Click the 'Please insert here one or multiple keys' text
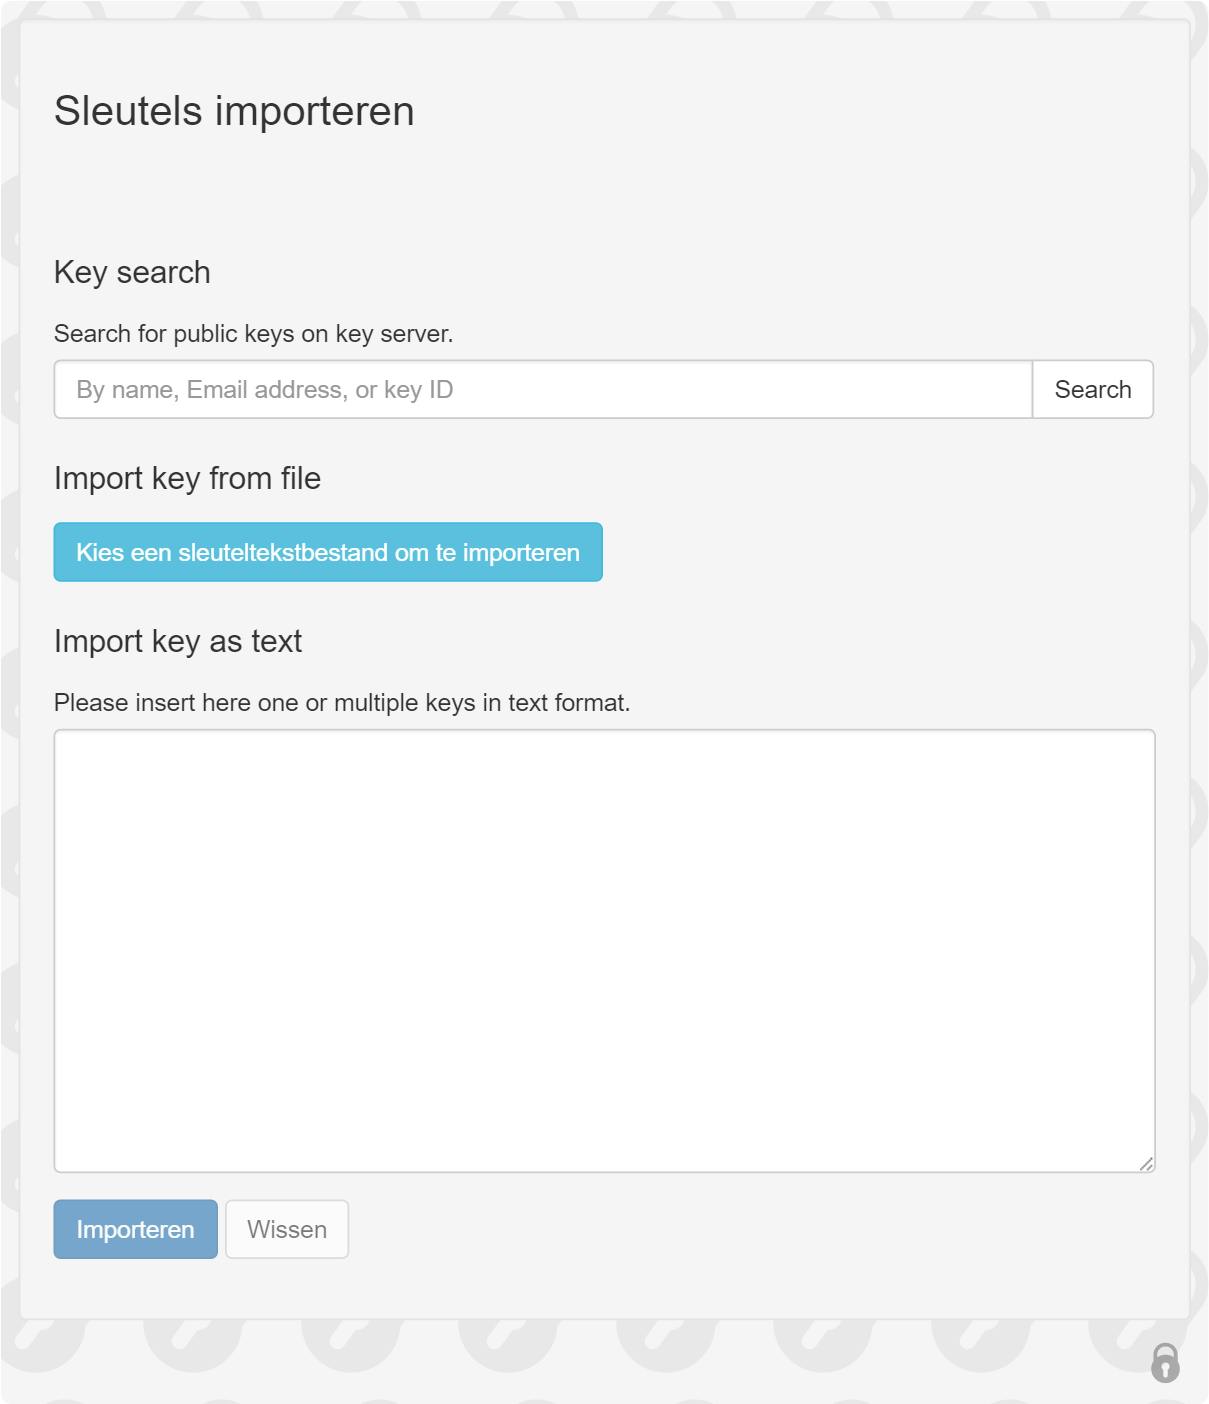The height and width of the screenshot is (1404, 1209). pos(342,703)
